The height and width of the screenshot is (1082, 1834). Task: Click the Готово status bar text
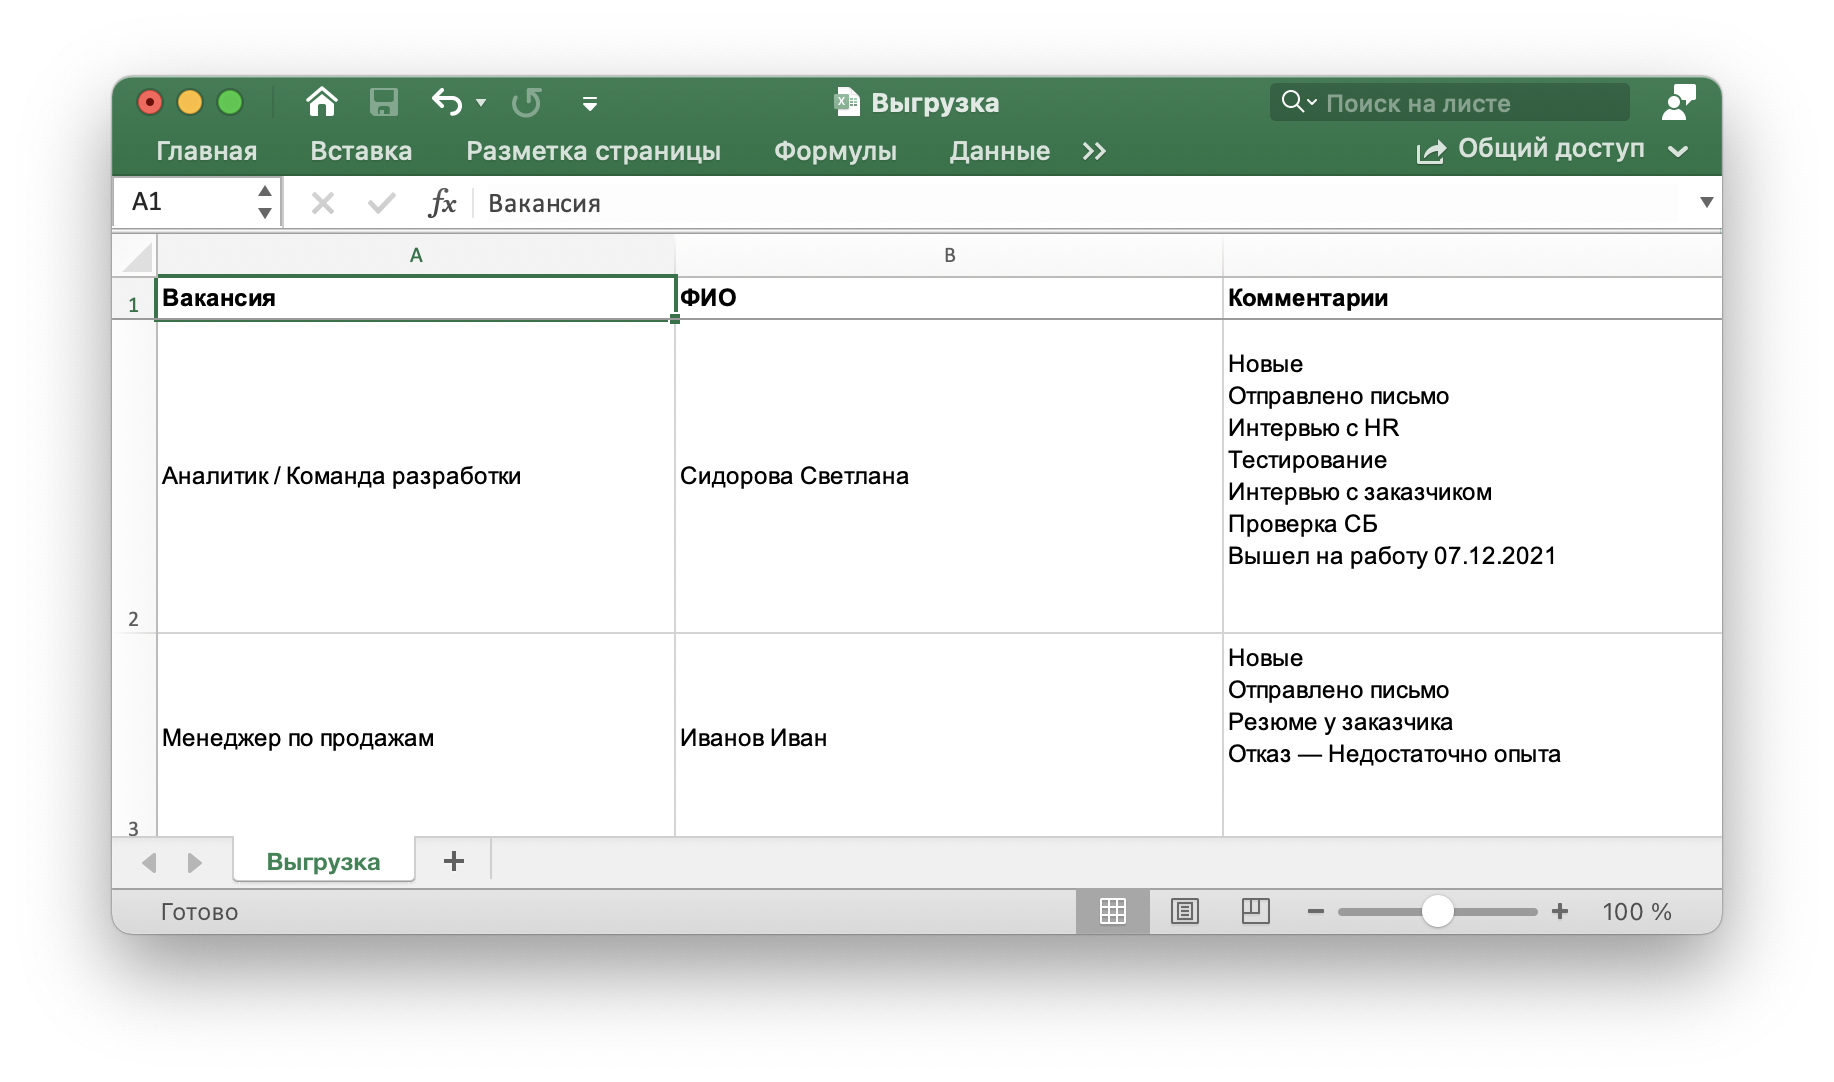click(x=200, y=912)
